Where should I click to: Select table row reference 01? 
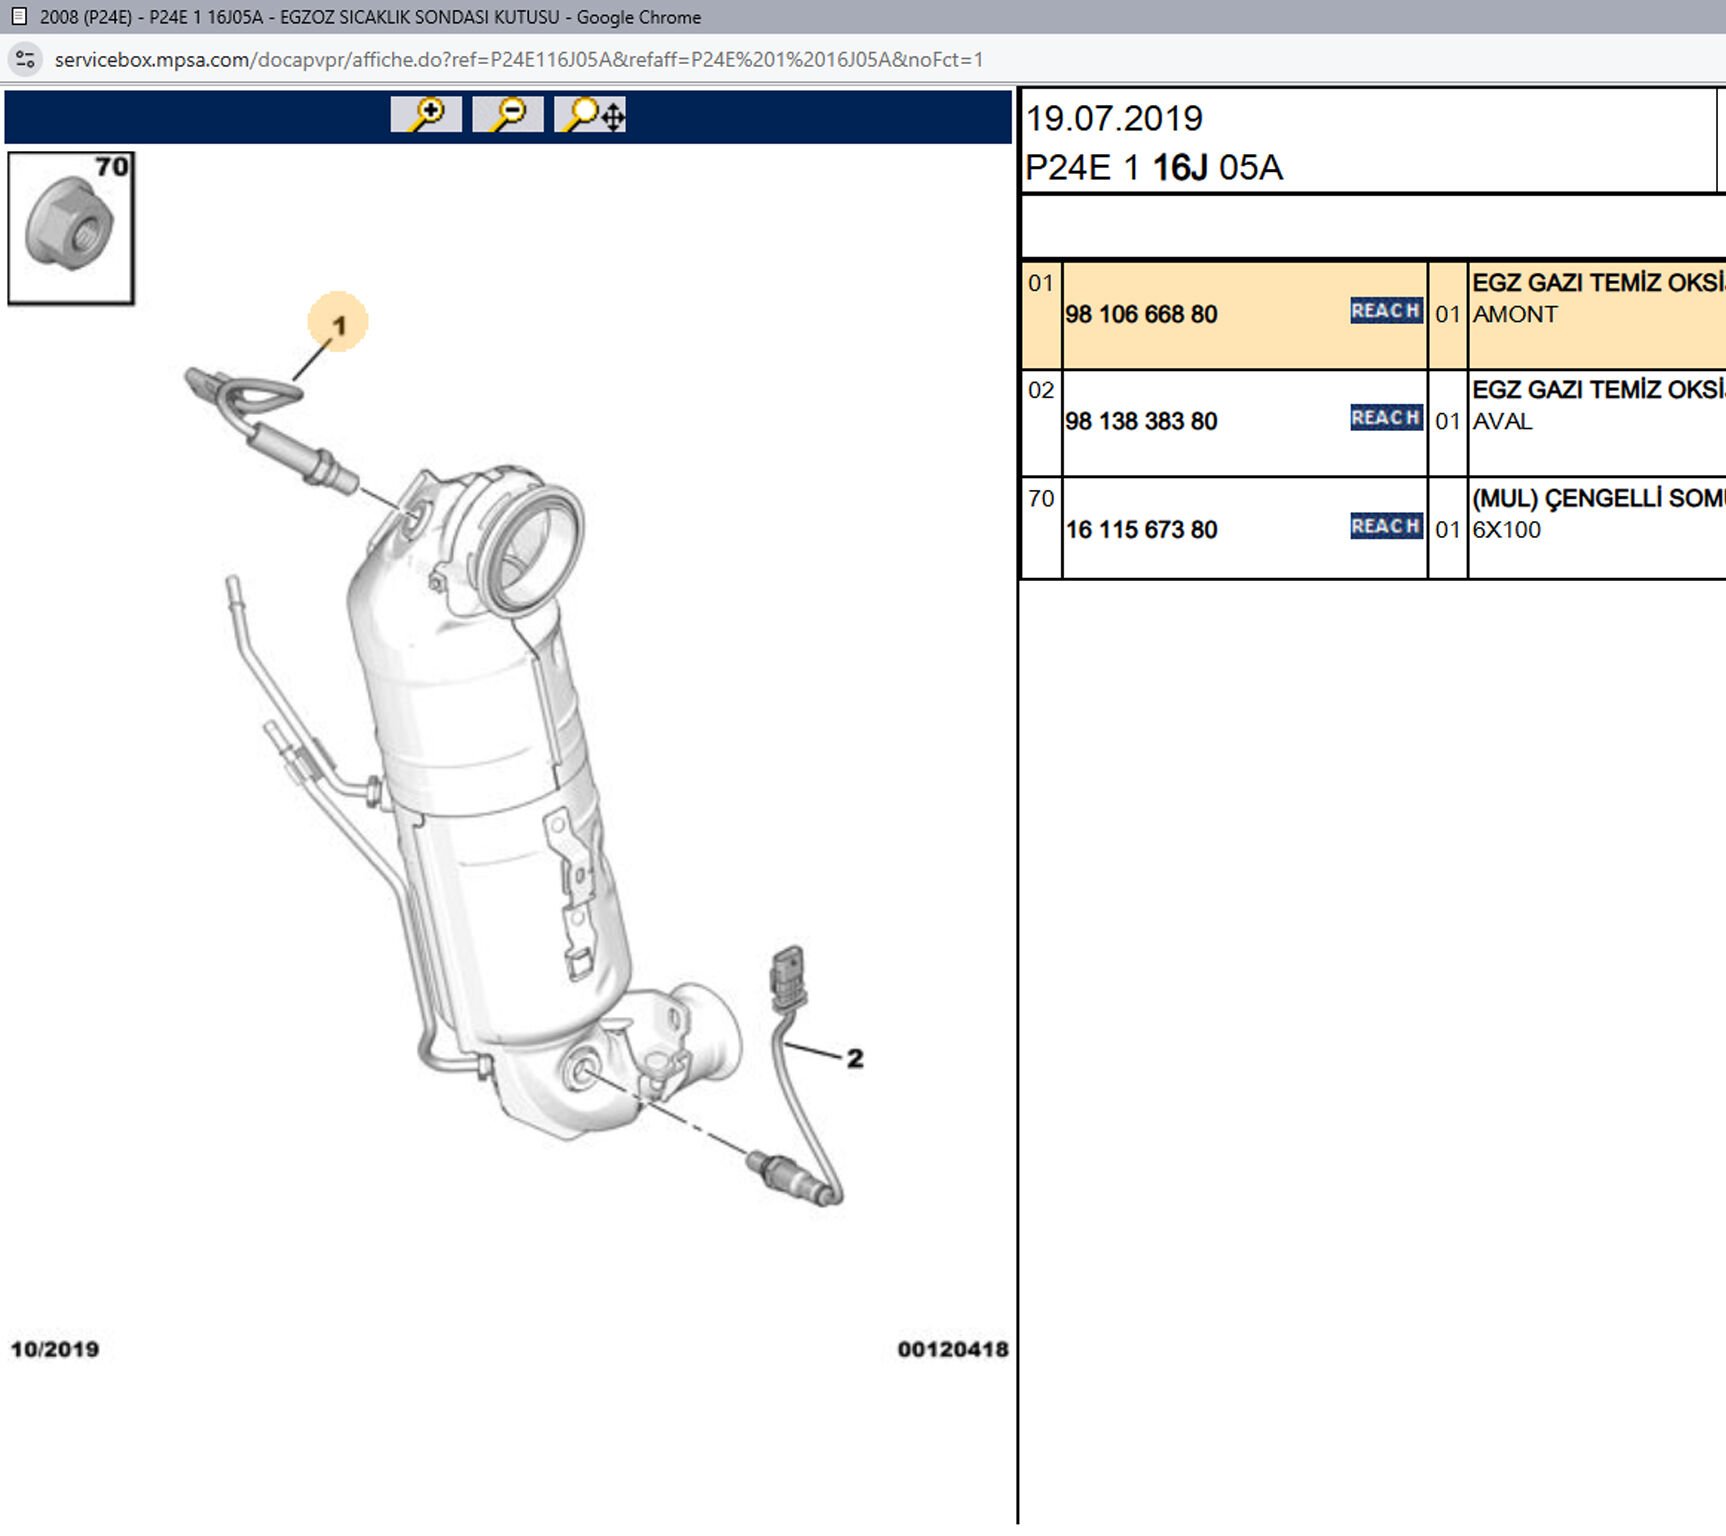(1041, 284)
